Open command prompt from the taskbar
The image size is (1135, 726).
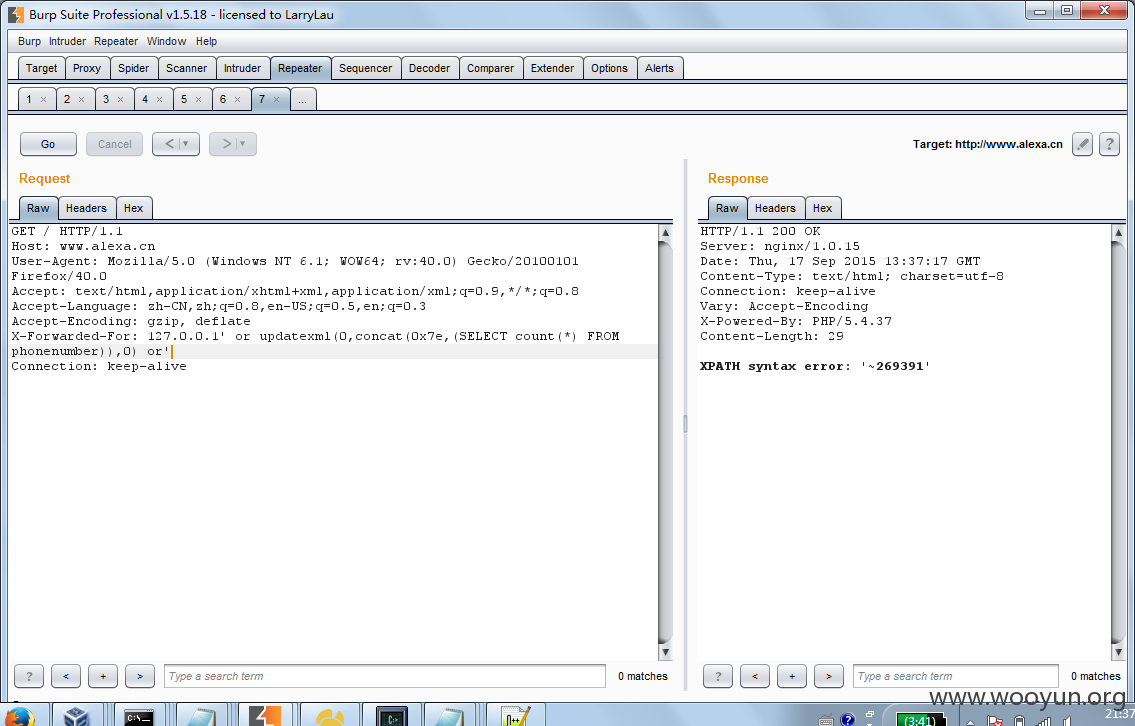(138, 716)
